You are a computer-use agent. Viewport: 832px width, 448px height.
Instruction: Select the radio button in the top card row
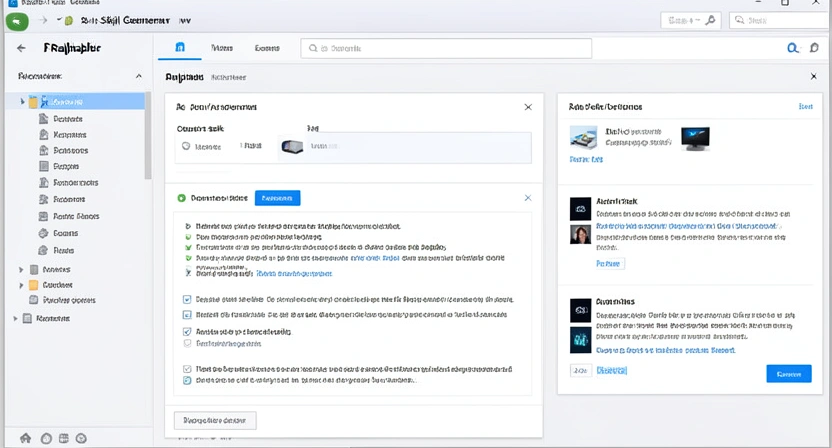click(x=185, y=146)
